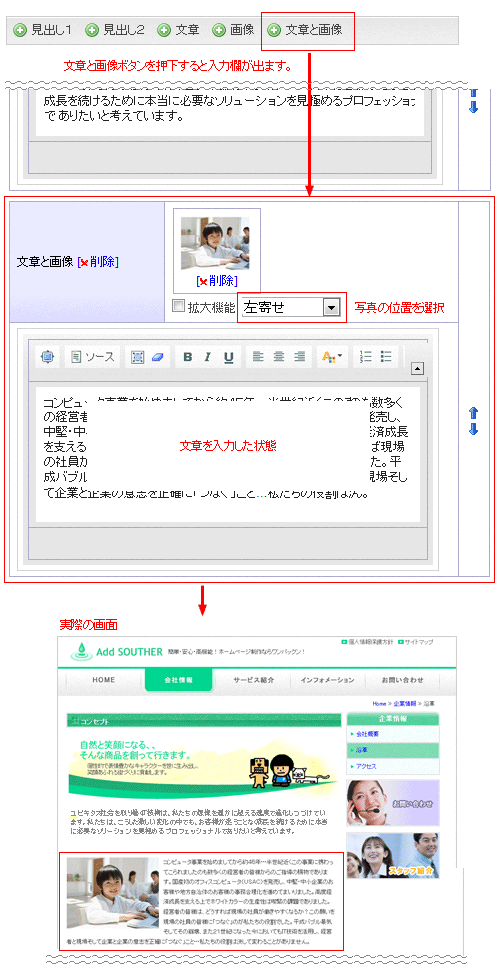Image resolution: width=500 pixels, height=970 pixels.
Task: Delete the 文章と画像 block via its 削除 link
Action: coord(98,262)
